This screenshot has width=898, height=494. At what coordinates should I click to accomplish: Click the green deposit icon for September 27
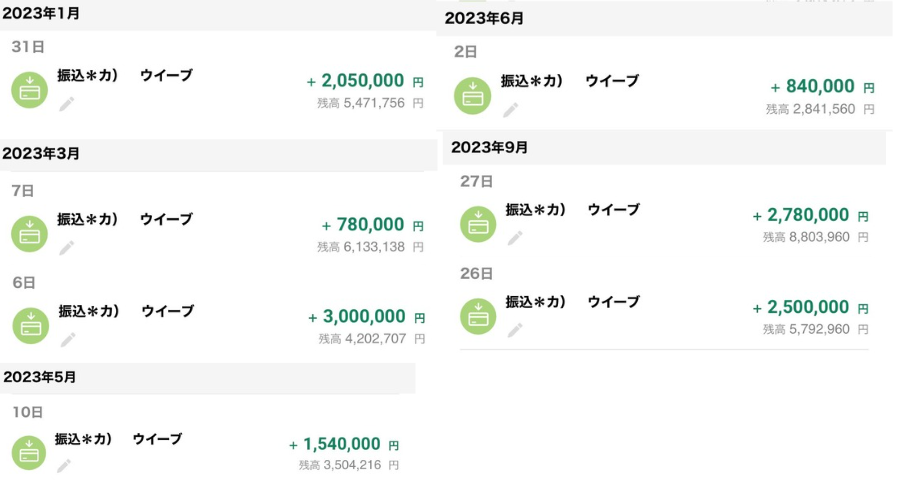point(478,224)
